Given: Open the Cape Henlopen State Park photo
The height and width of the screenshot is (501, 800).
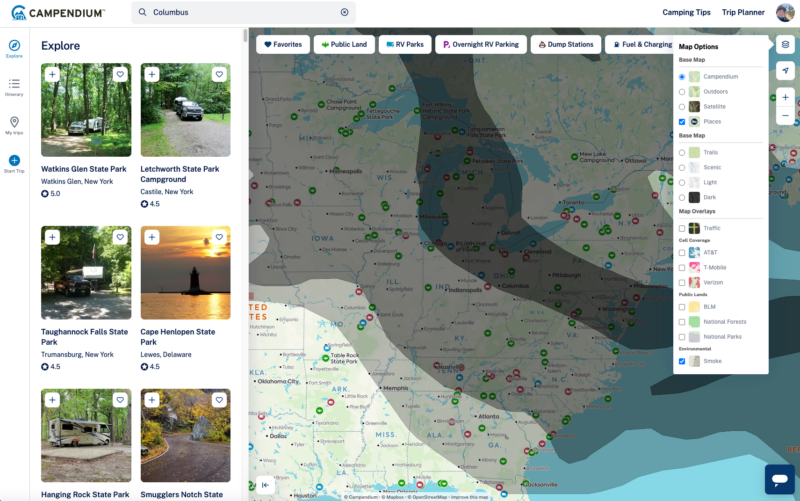Looking at the screenshot, I should coord(185,273).
